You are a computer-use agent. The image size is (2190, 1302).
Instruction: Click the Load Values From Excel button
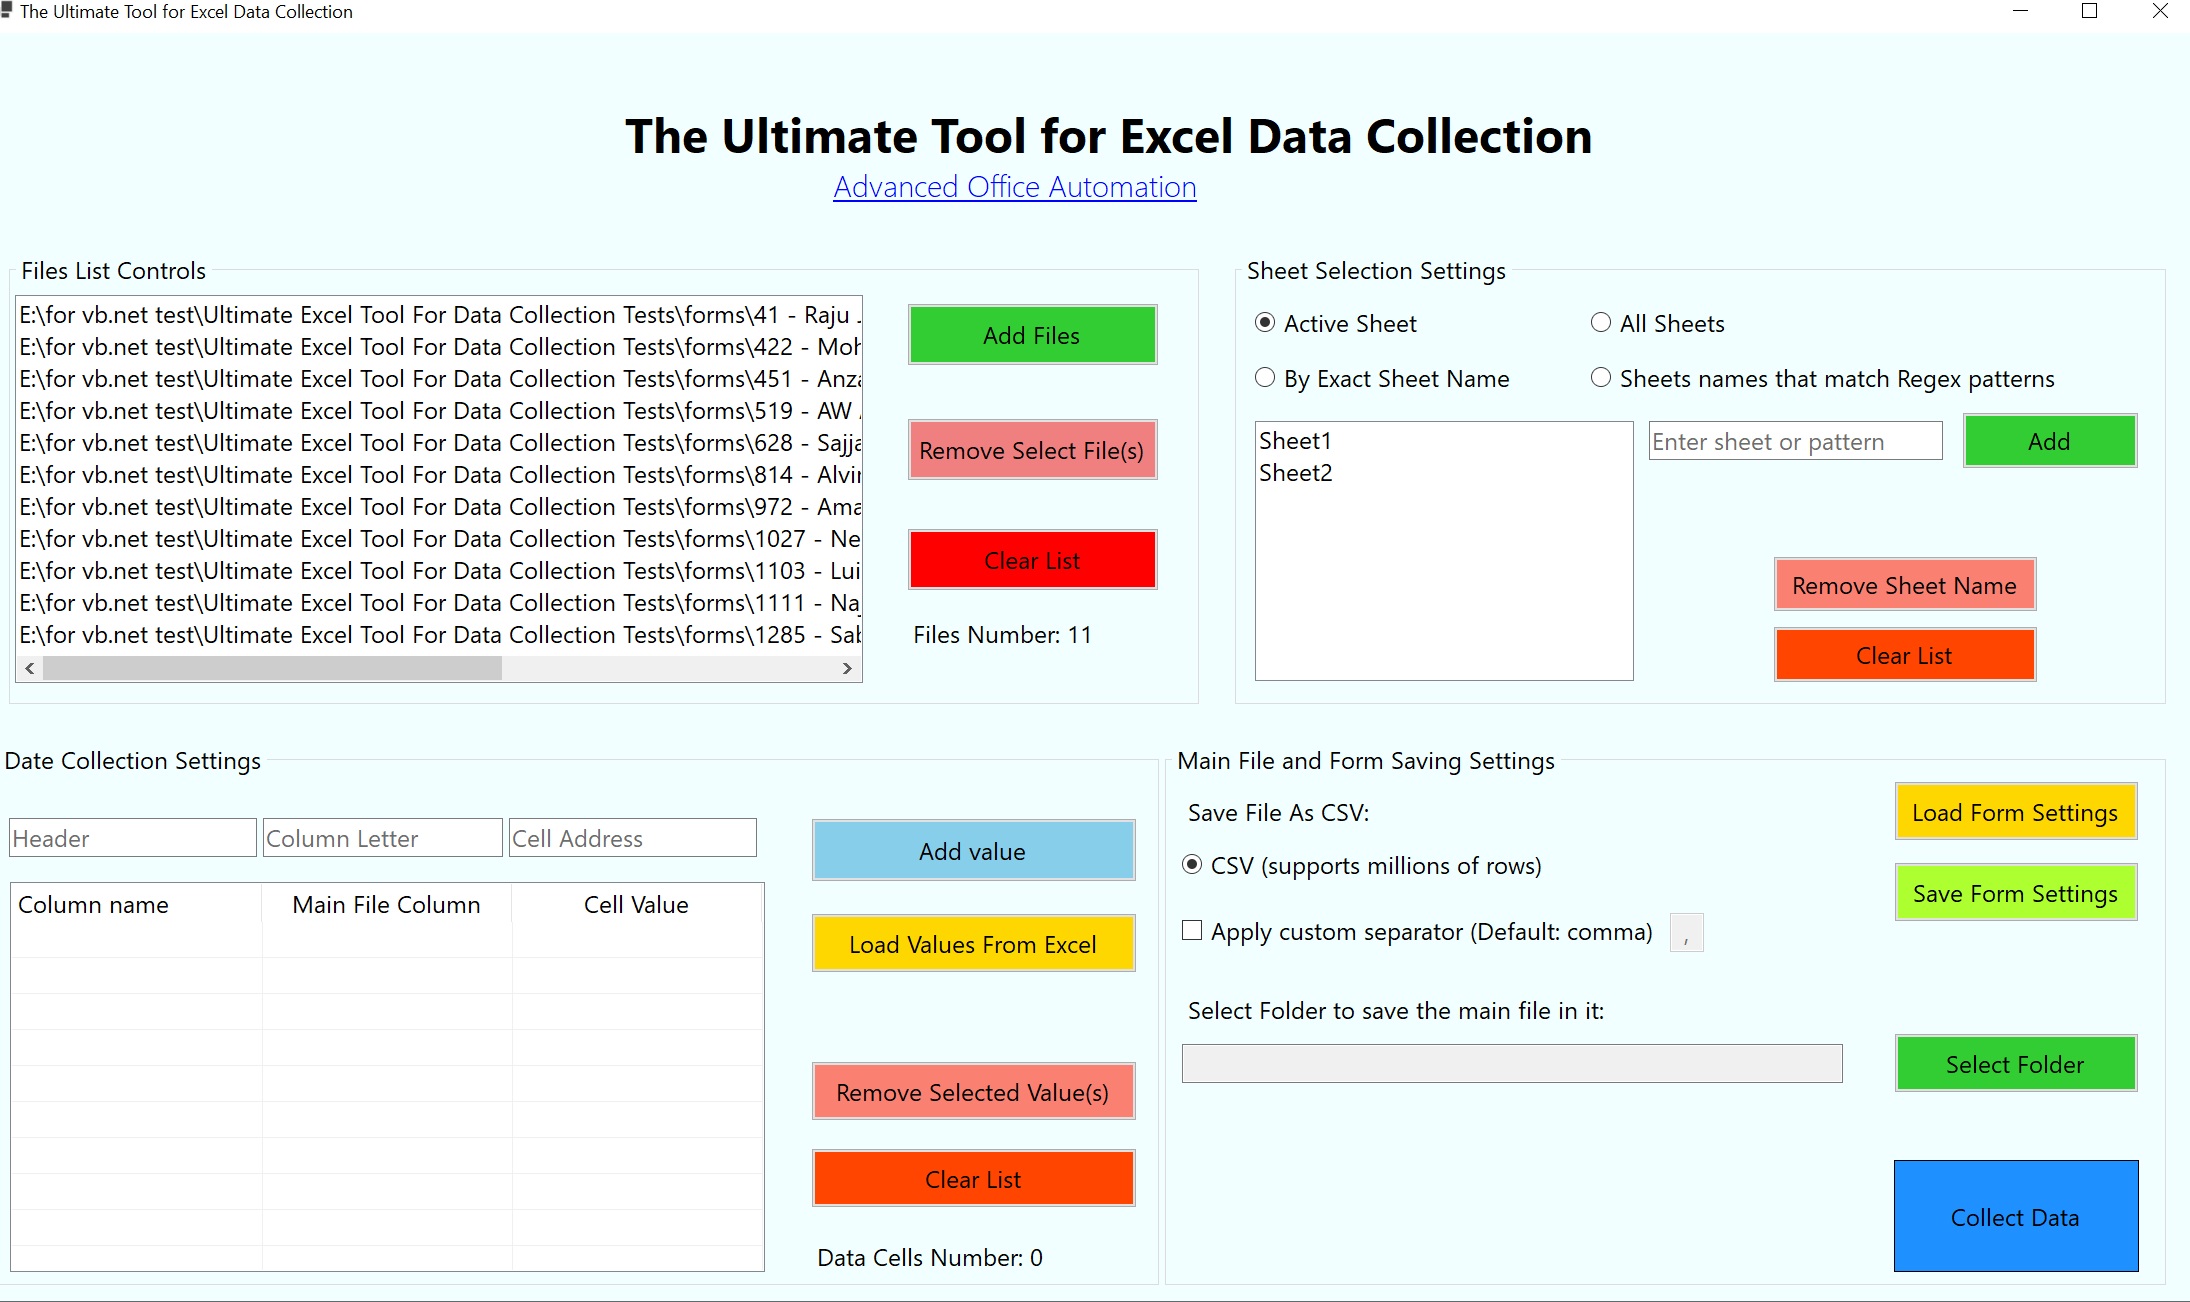pyautogui.click(x=972, y=944)
